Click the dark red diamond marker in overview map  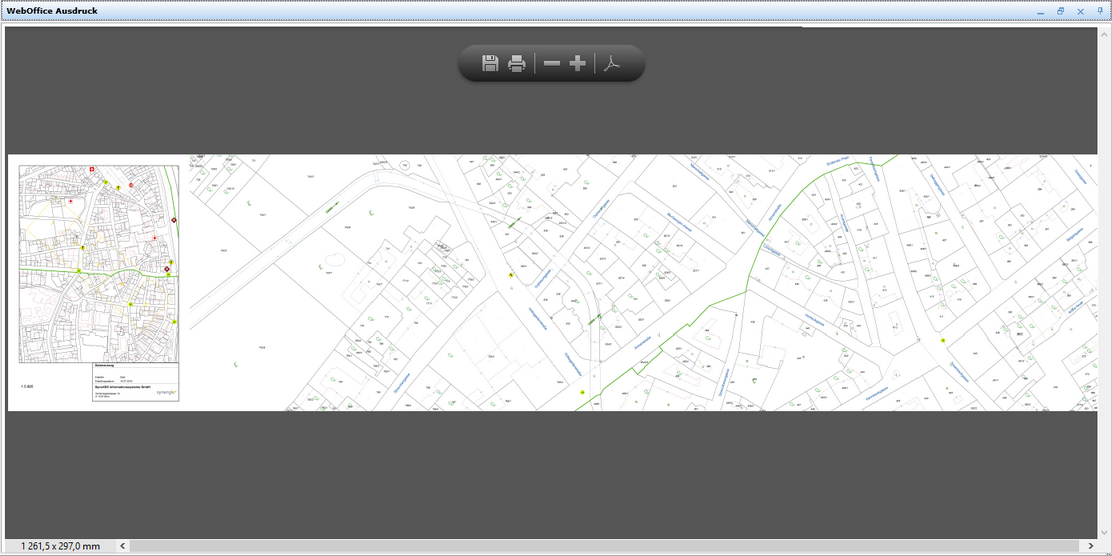click(x=174, y=219)
